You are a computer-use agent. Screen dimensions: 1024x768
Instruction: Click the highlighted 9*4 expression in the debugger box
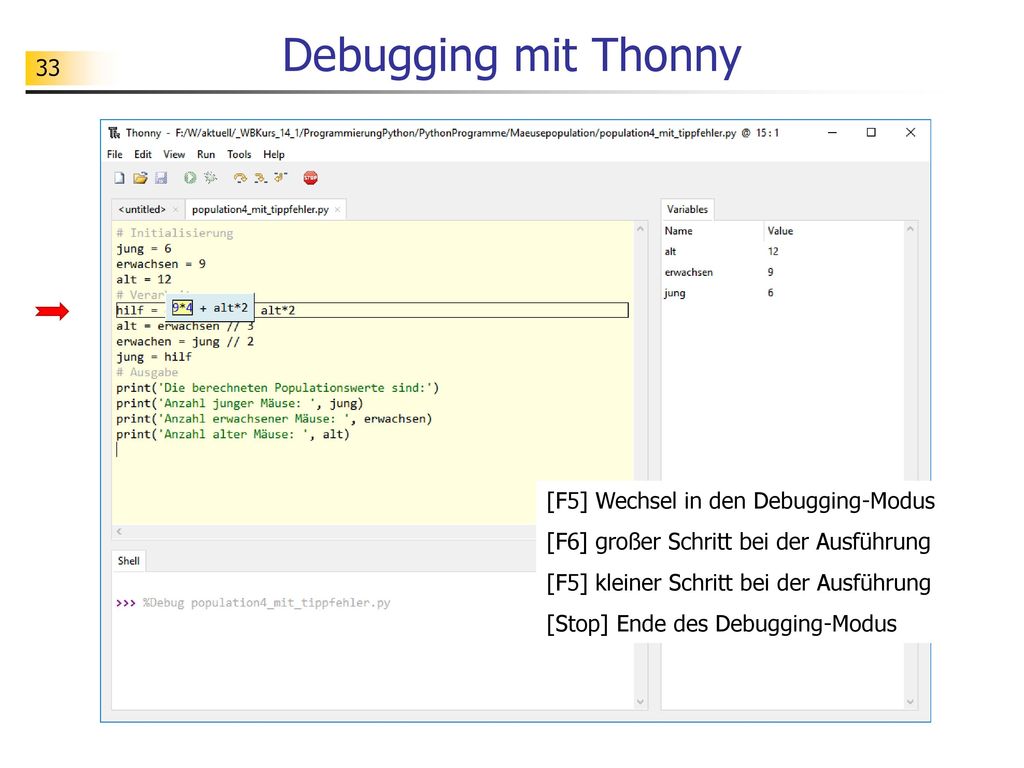182,308
